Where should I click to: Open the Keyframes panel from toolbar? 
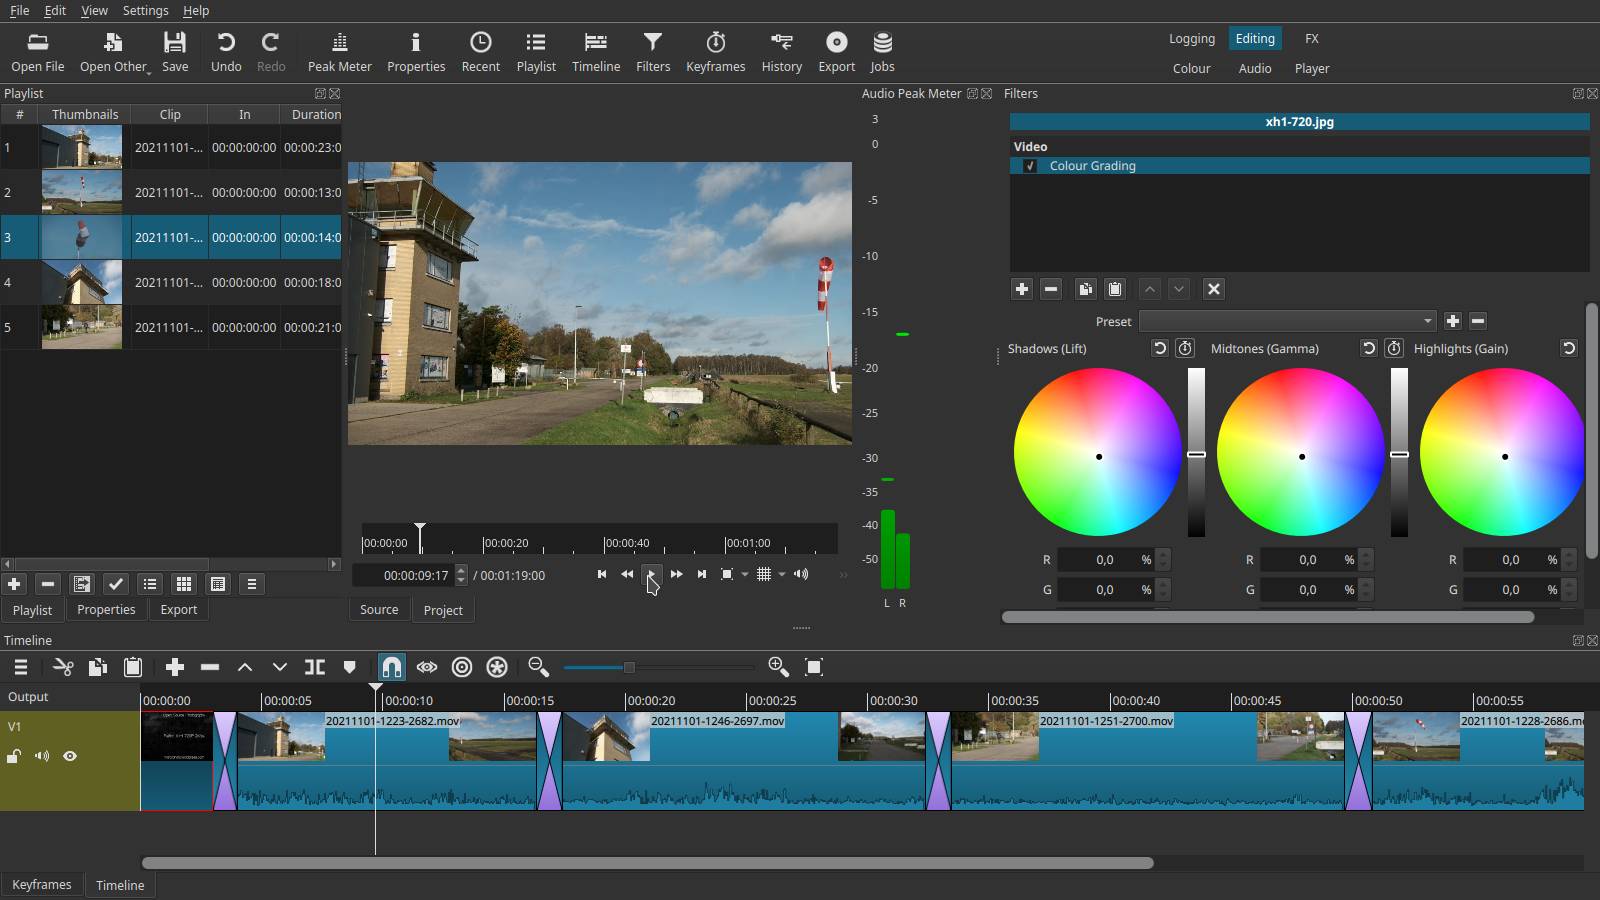coord(715,52)
